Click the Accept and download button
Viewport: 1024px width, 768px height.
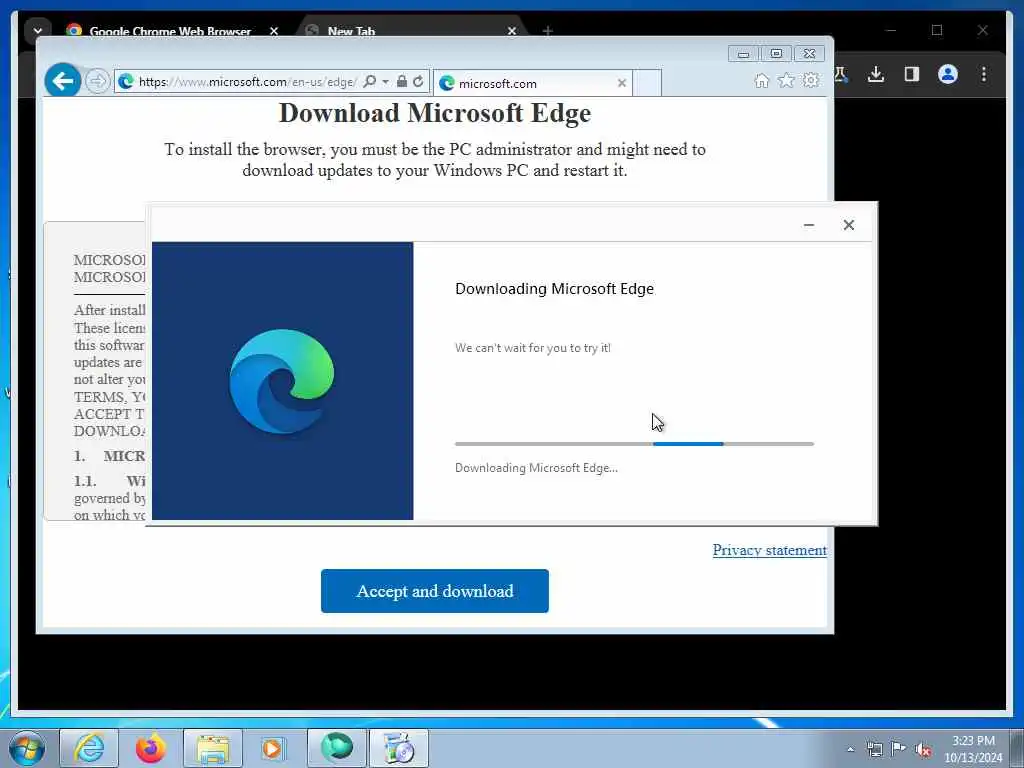435,591
